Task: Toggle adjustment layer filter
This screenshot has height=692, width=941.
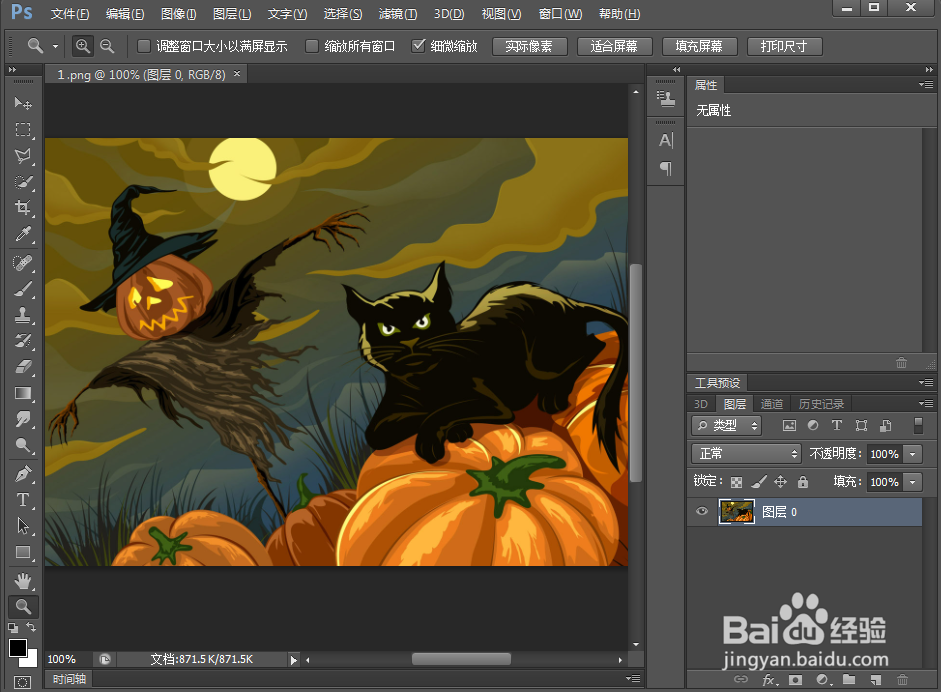Action: point(813,426)
